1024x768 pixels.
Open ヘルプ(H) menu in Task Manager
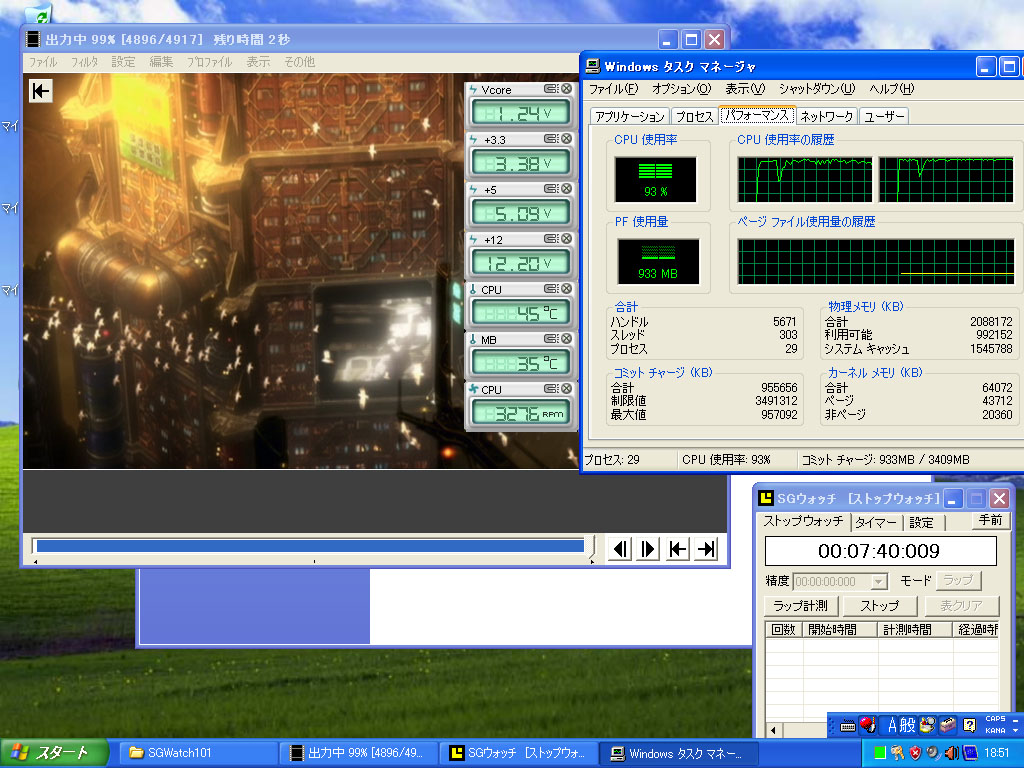(x=891, y=89)
